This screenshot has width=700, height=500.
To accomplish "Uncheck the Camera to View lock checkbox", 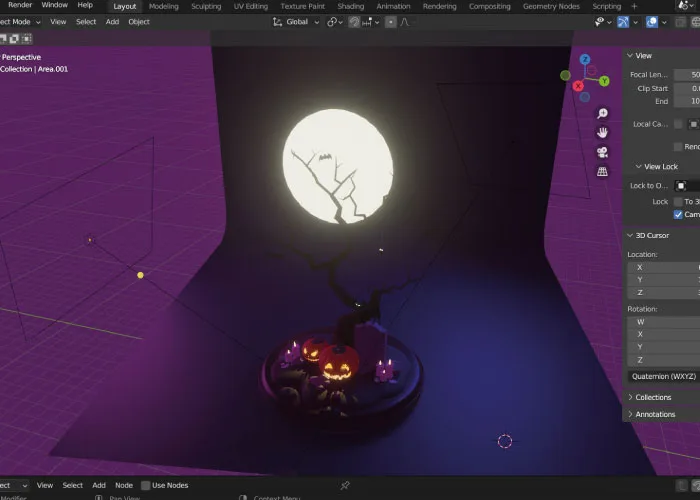I will click(678, 215).
